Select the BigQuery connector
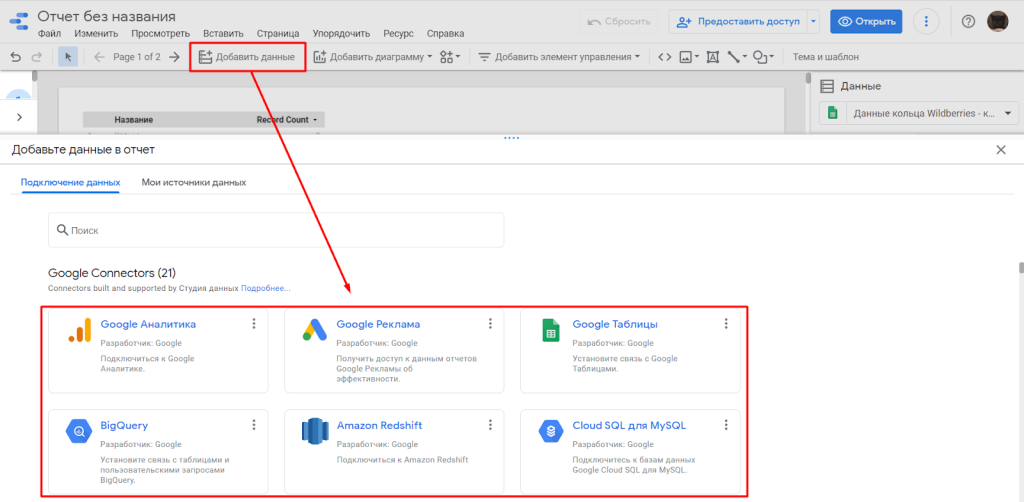 coord(124,426)
